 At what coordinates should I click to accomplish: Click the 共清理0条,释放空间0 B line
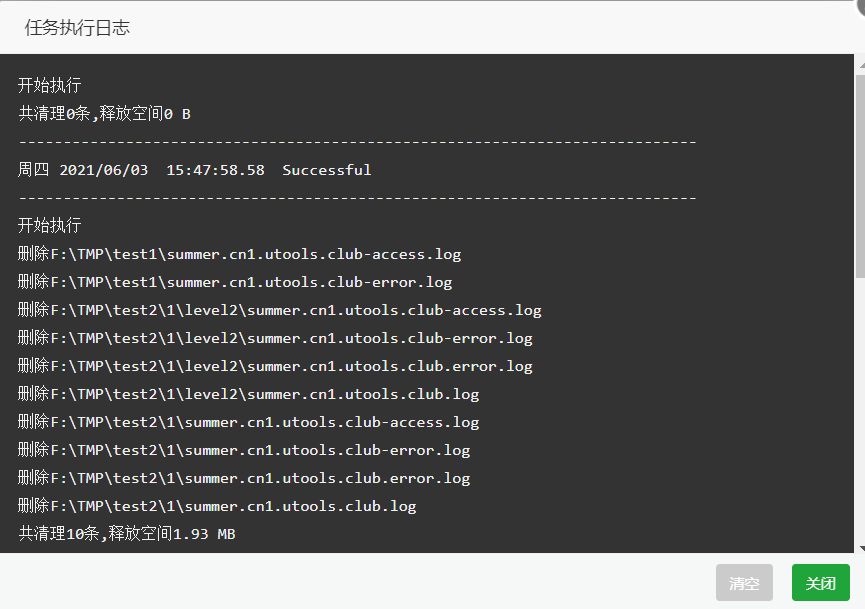pos(104,114)
